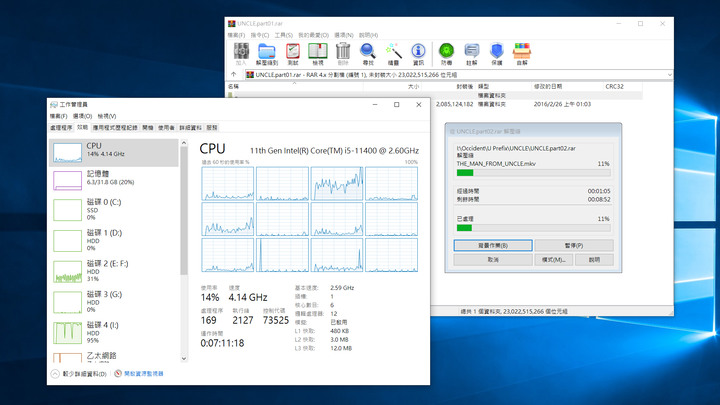The image size is (720, 405).
Task: Switch to Performance (效能) tab in Task Manager
Action: (x=82, y=127)
